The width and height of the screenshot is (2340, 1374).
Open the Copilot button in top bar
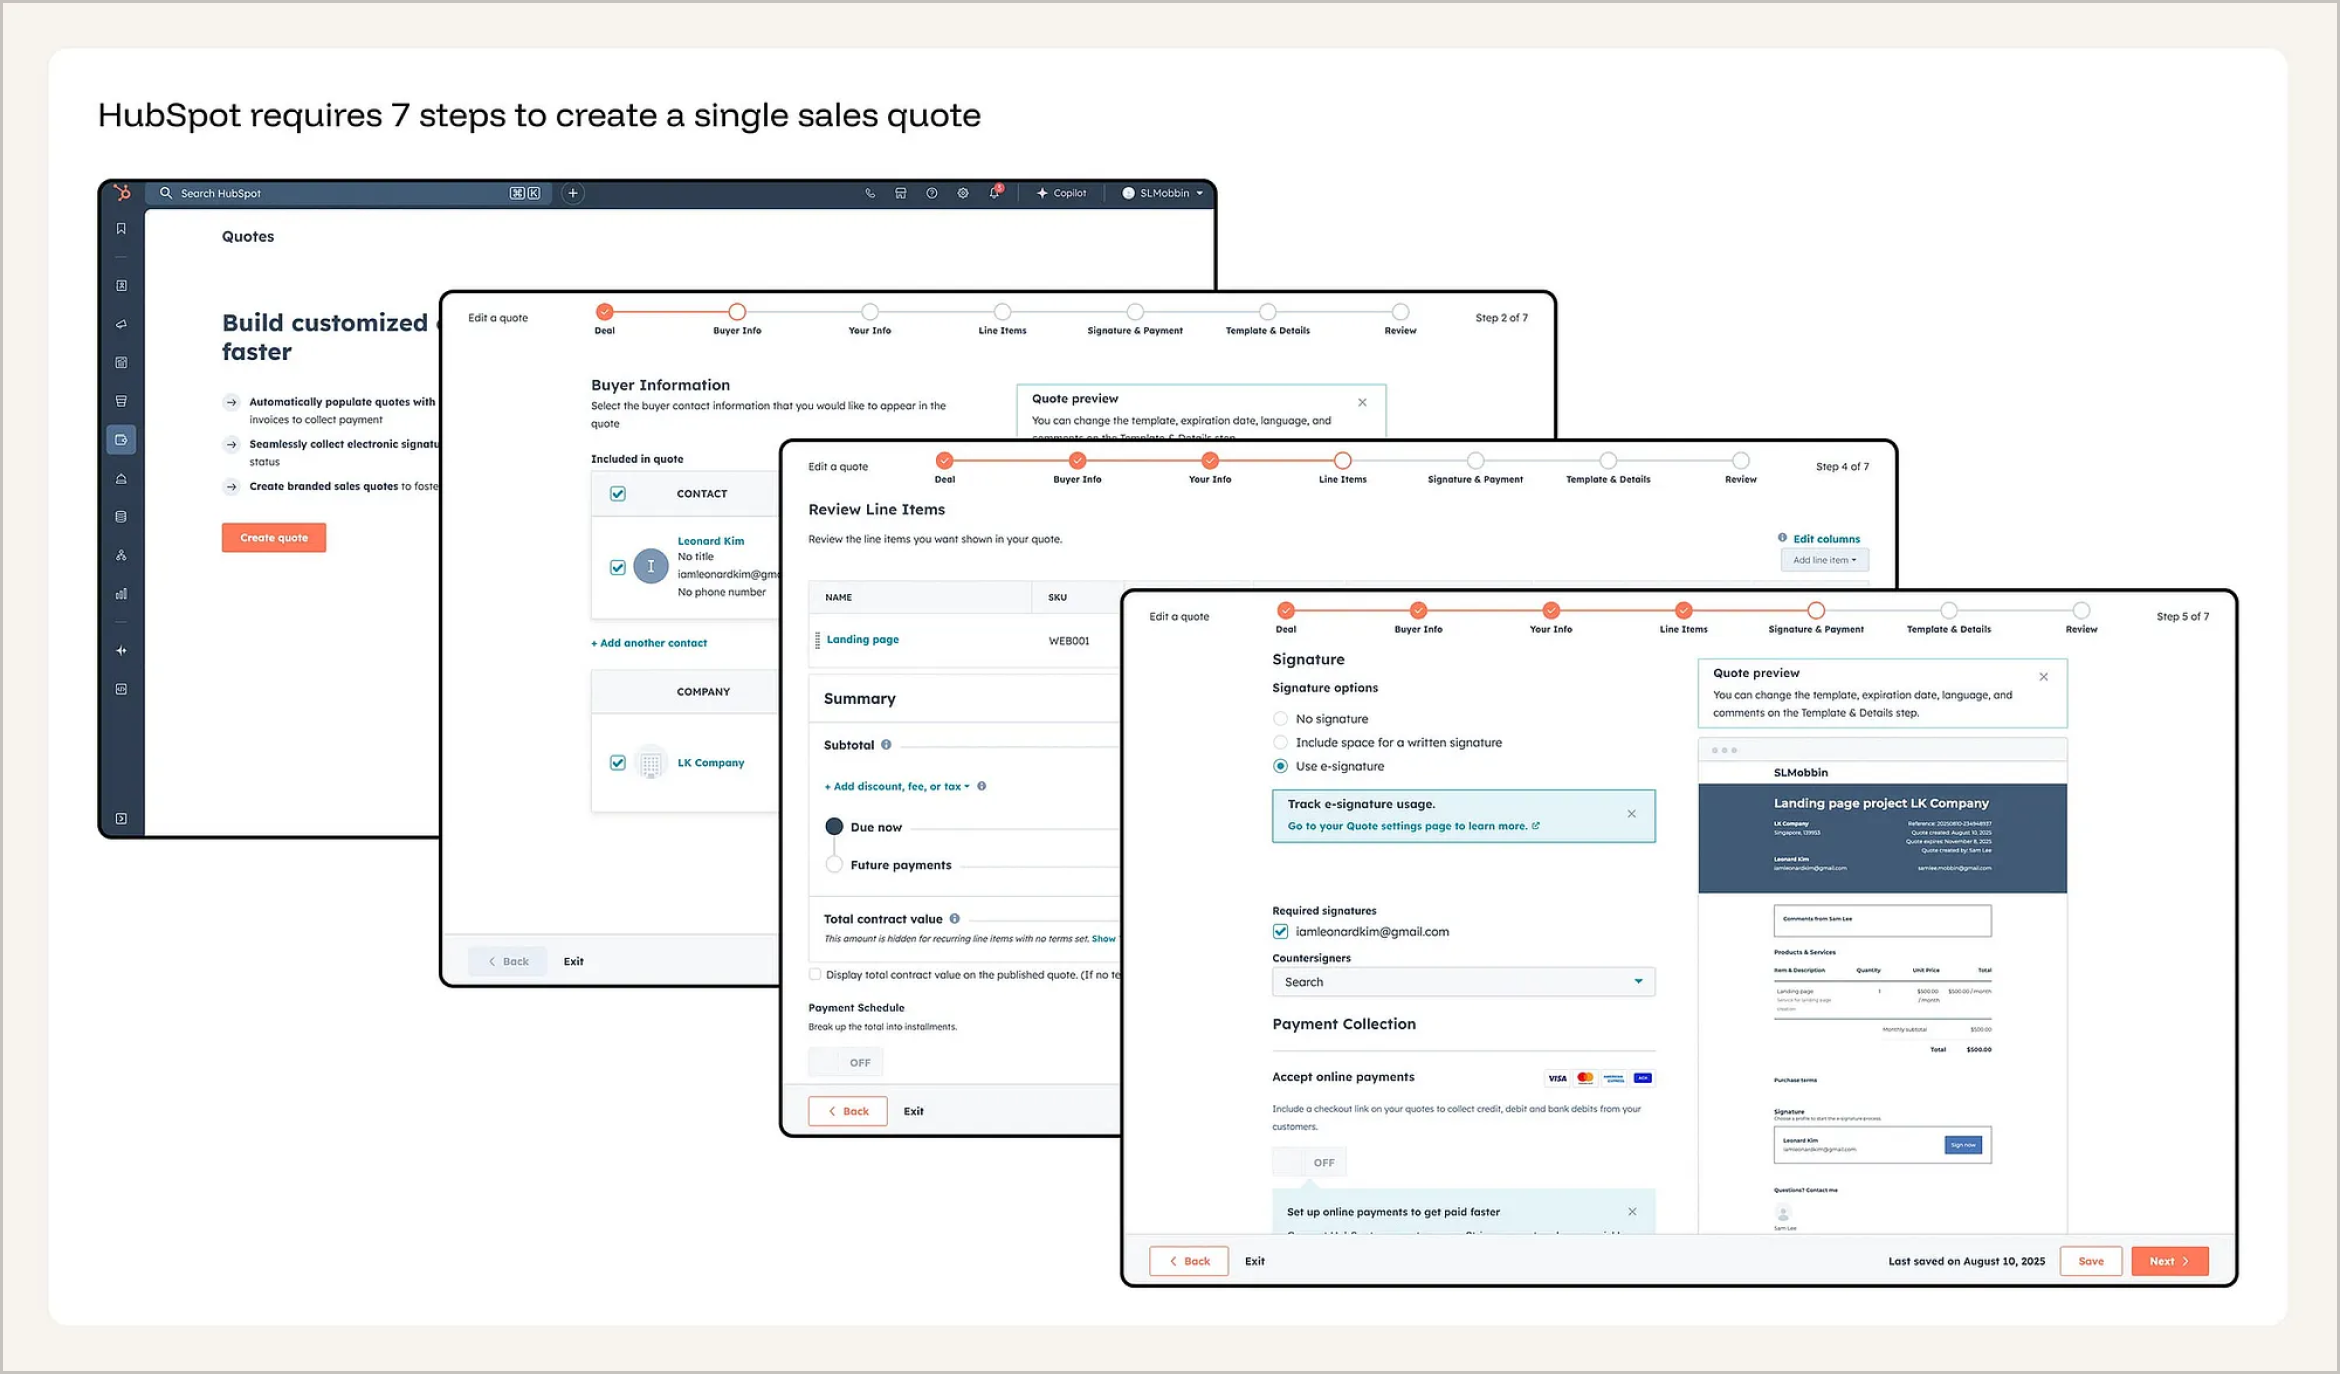pos(1062,193)
